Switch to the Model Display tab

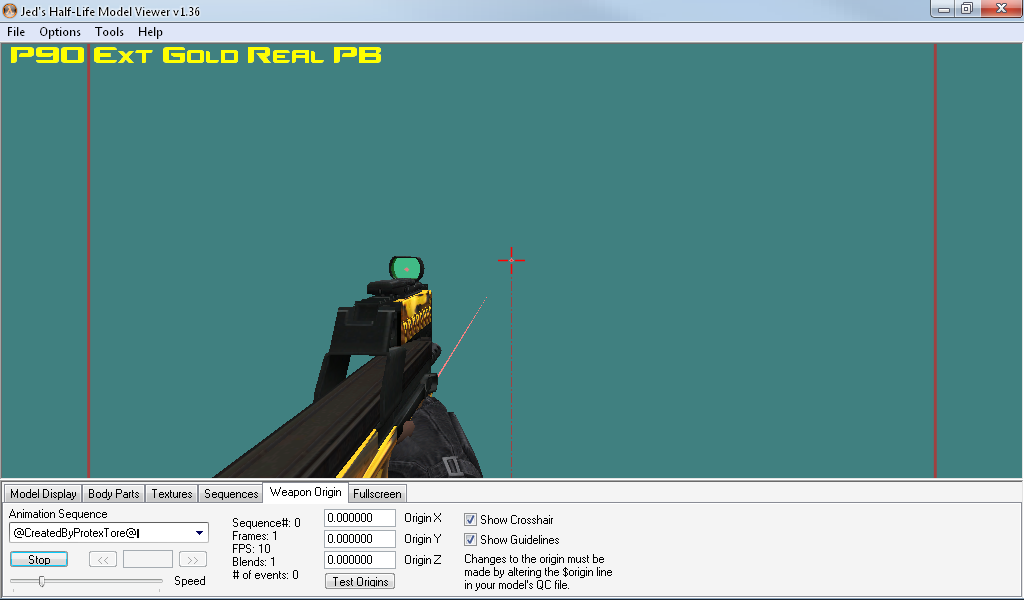[x=43, y=494]
